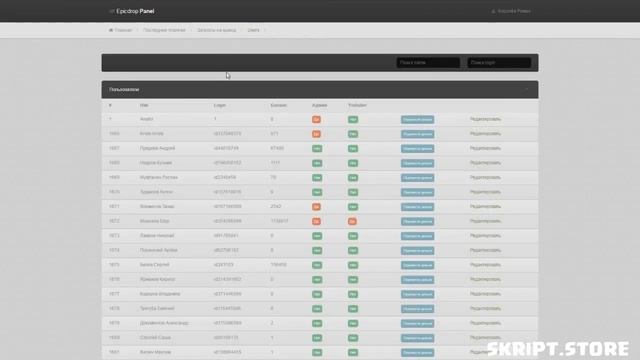640x360 pixels.
Task: Toggle the admin badge for user 1671
Action: [x=316, y=207]
